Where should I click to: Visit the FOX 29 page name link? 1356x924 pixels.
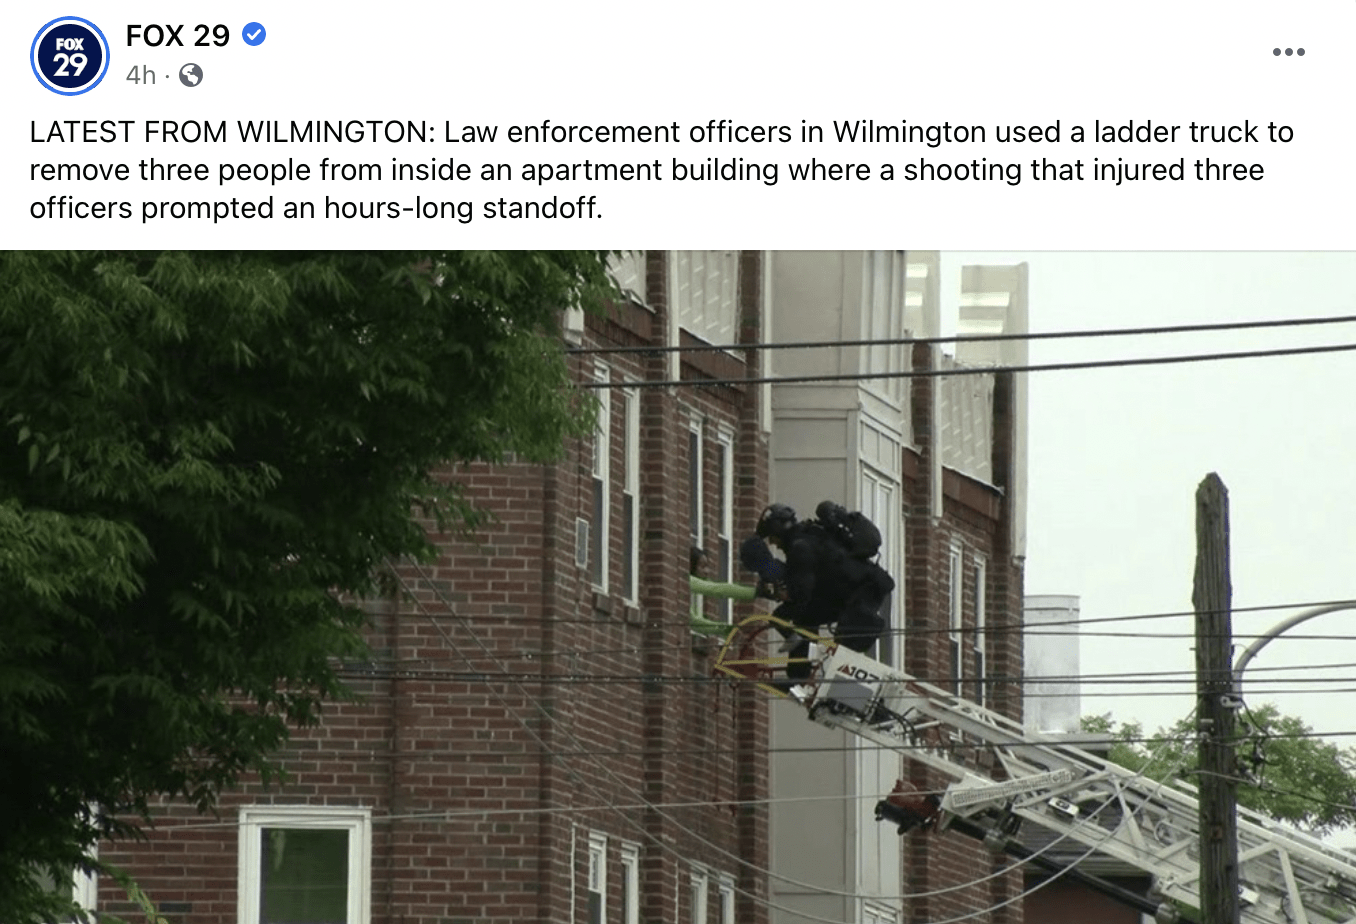178,36
